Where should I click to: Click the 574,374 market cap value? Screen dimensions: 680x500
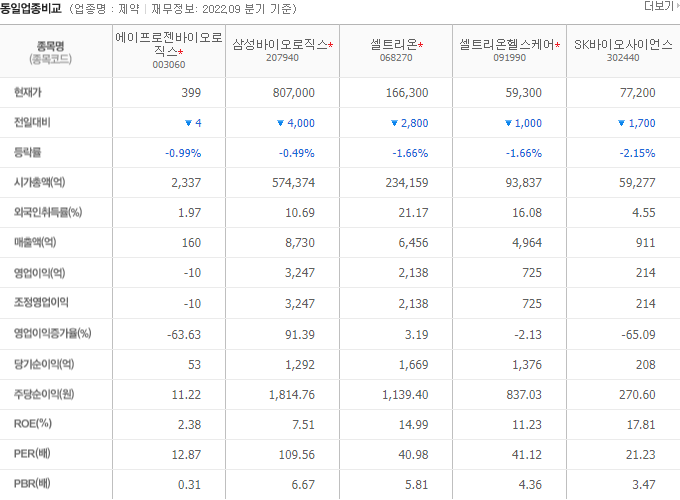click(294, 183)
